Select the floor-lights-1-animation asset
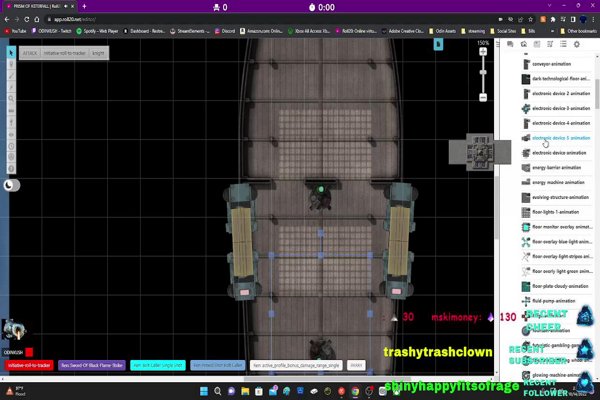The width and height of the screenshot is (600, 400). pos(557,212)
